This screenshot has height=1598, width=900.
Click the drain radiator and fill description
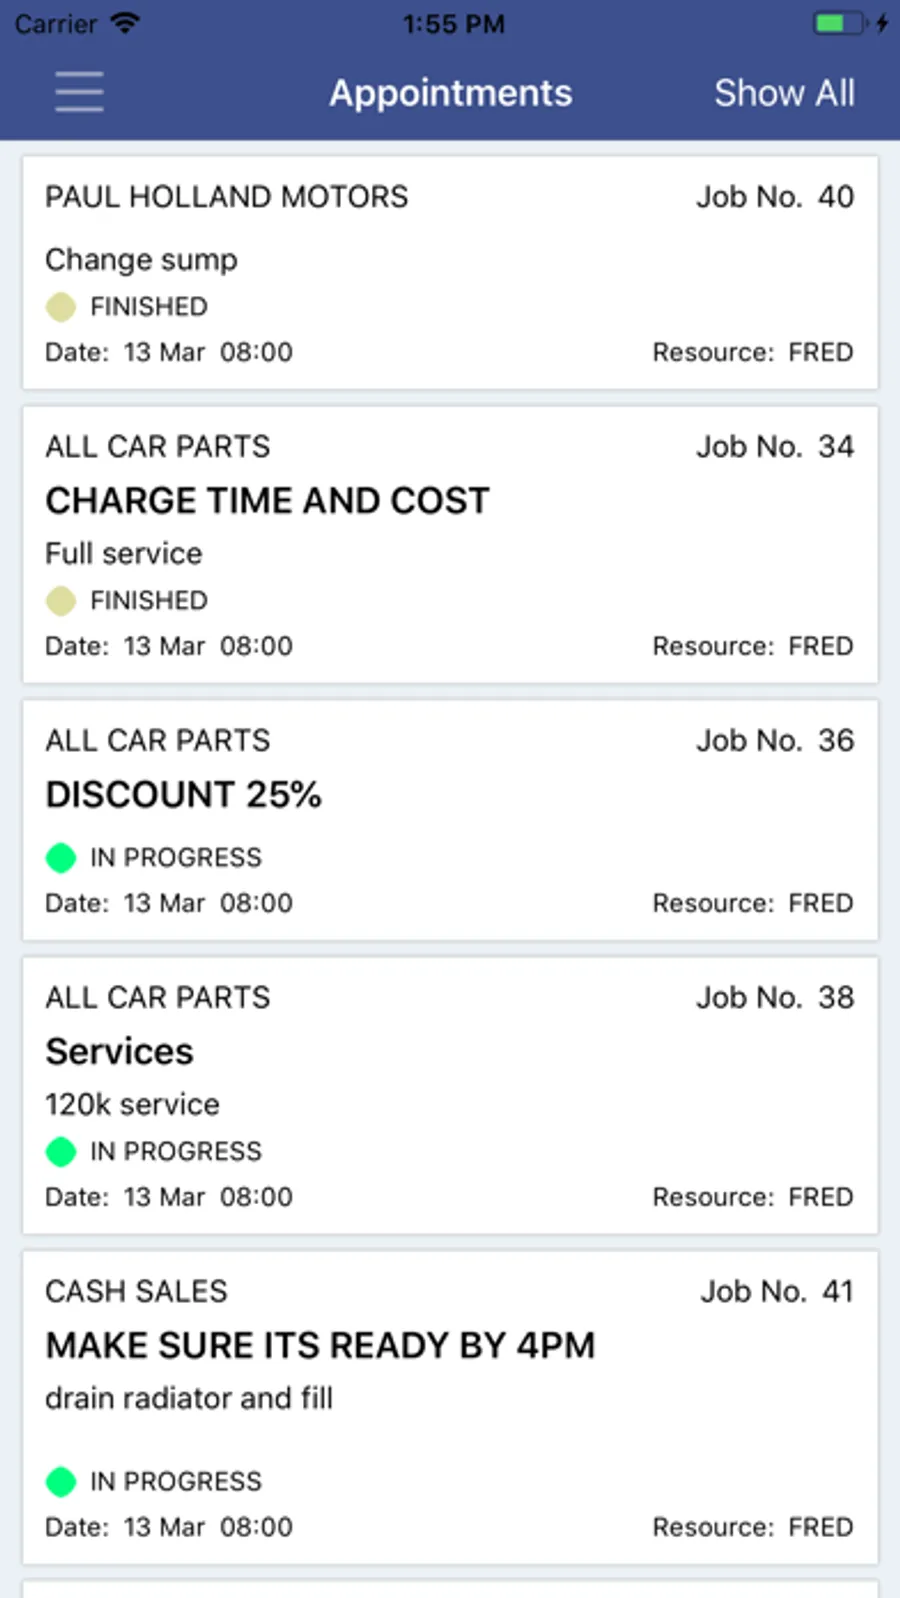(189, 1398)
